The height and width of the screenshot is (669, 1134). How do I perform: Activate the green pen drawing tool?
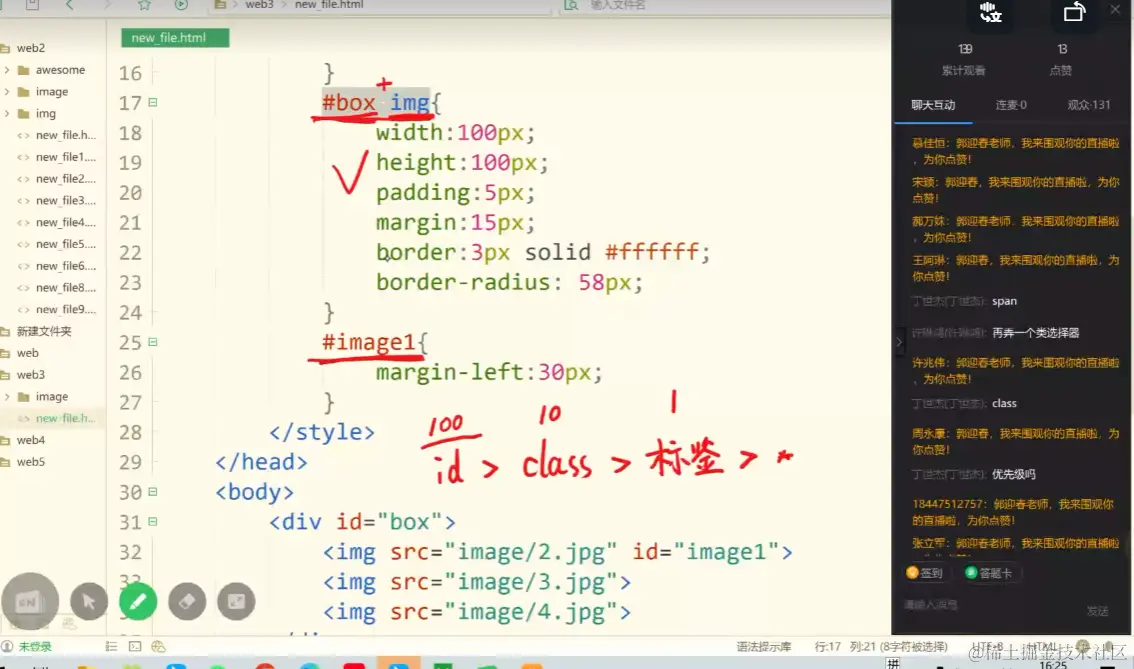click(x=138, y=601)
